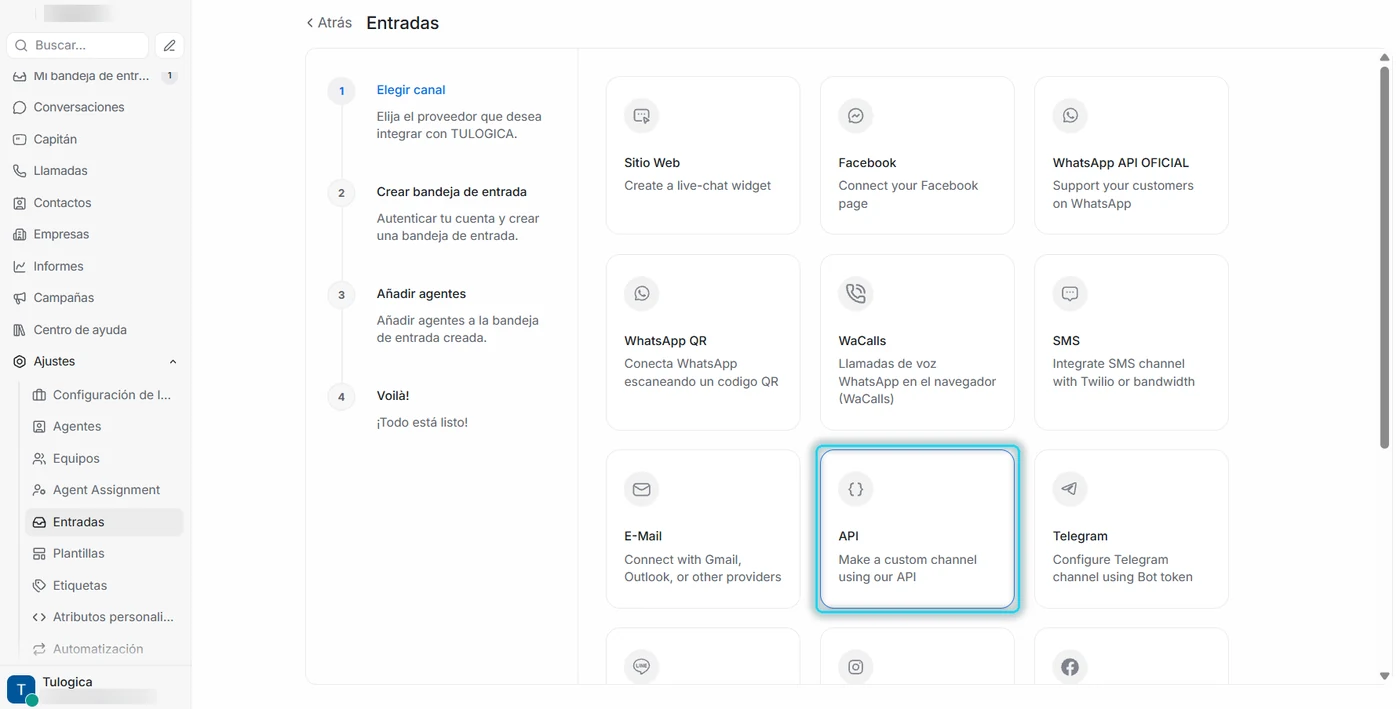Click the 'Voilà!' step title
1400x709 pixels.
tap(392, 396)
